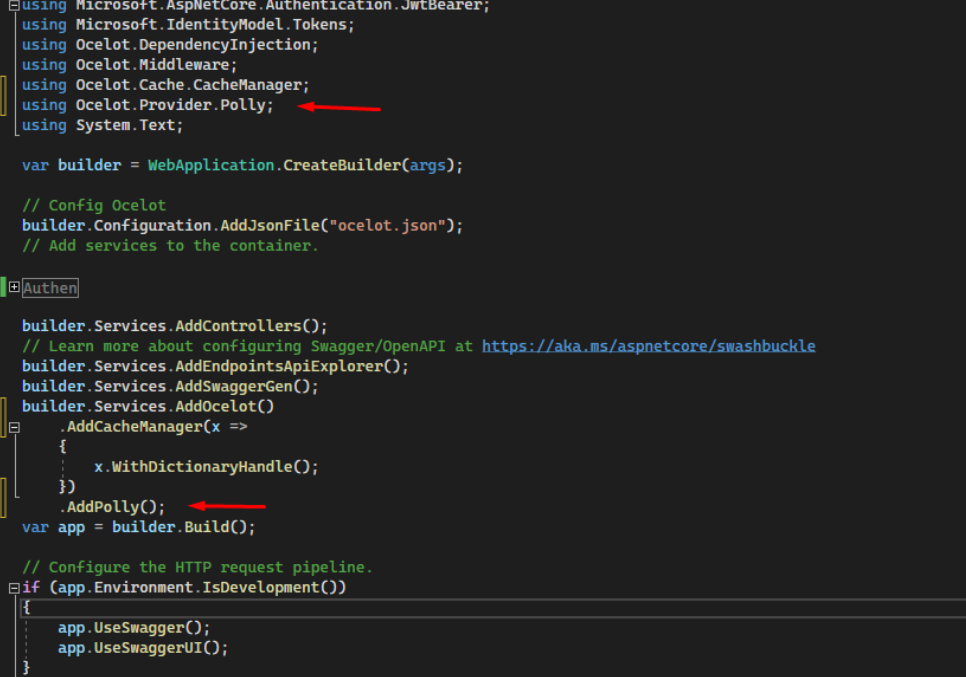Collapse the if IsDevelopment block

[14, 588]
